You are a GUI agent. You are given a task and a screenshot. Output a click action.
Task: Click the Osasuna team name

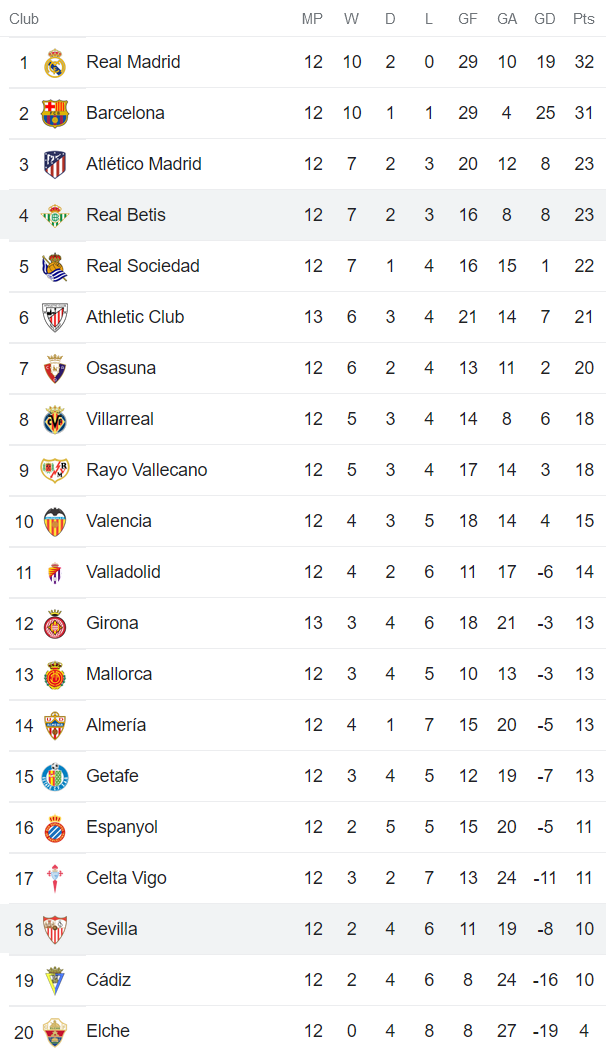click(x=121, y=368)
